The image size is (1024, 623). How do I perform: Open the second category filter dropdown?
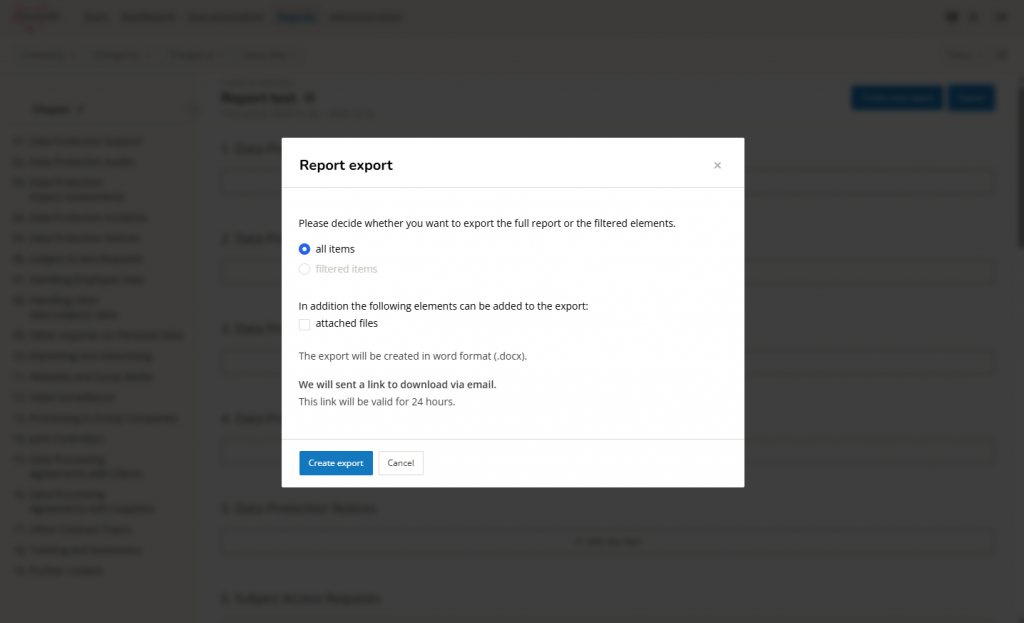point(119,55)
